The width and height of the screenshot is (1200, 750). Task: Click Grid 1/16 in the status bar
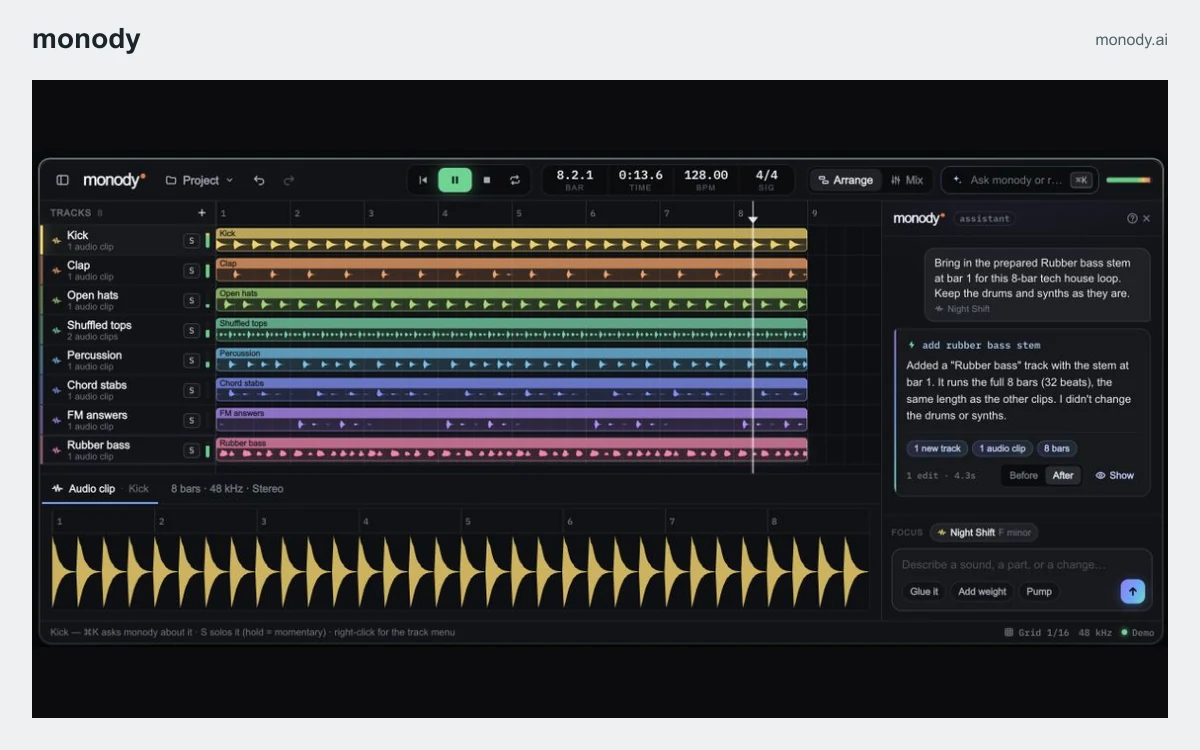tap(1035, 633)
